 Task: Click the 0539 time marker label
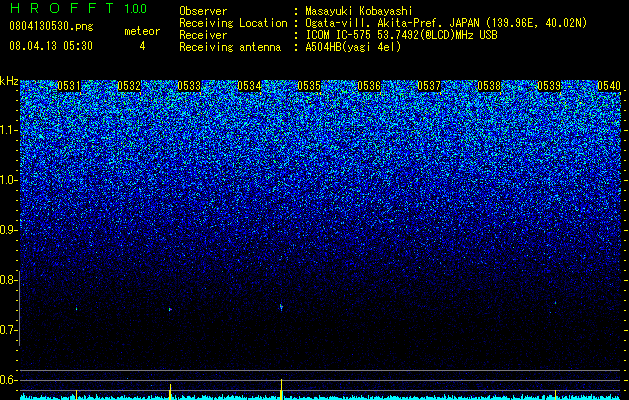[549, 86]
